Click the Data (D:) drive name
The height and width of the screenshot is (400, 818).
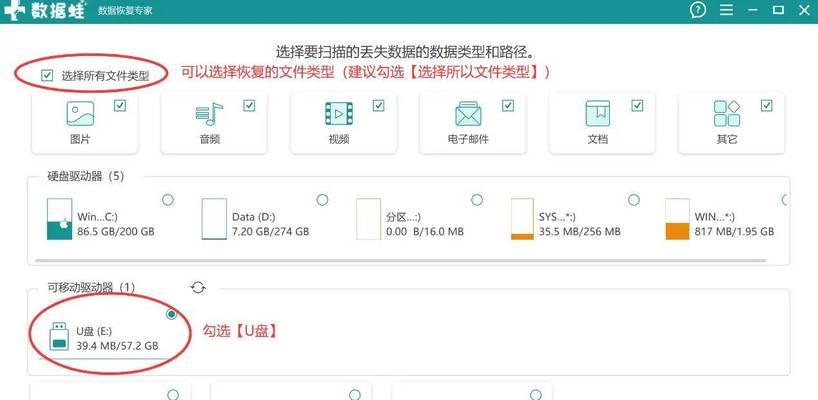[254, 216]
